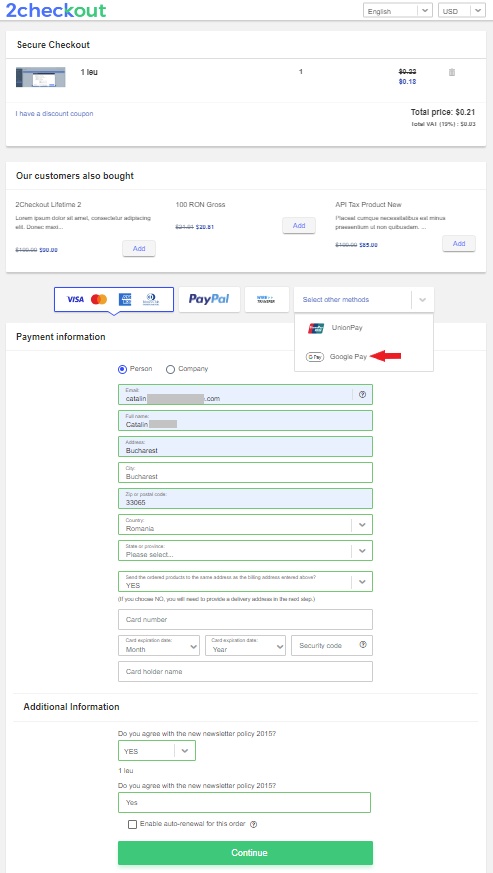Focus the City input field
The height and width of the screenshot is (873, 493).
(x=245, y=472)
